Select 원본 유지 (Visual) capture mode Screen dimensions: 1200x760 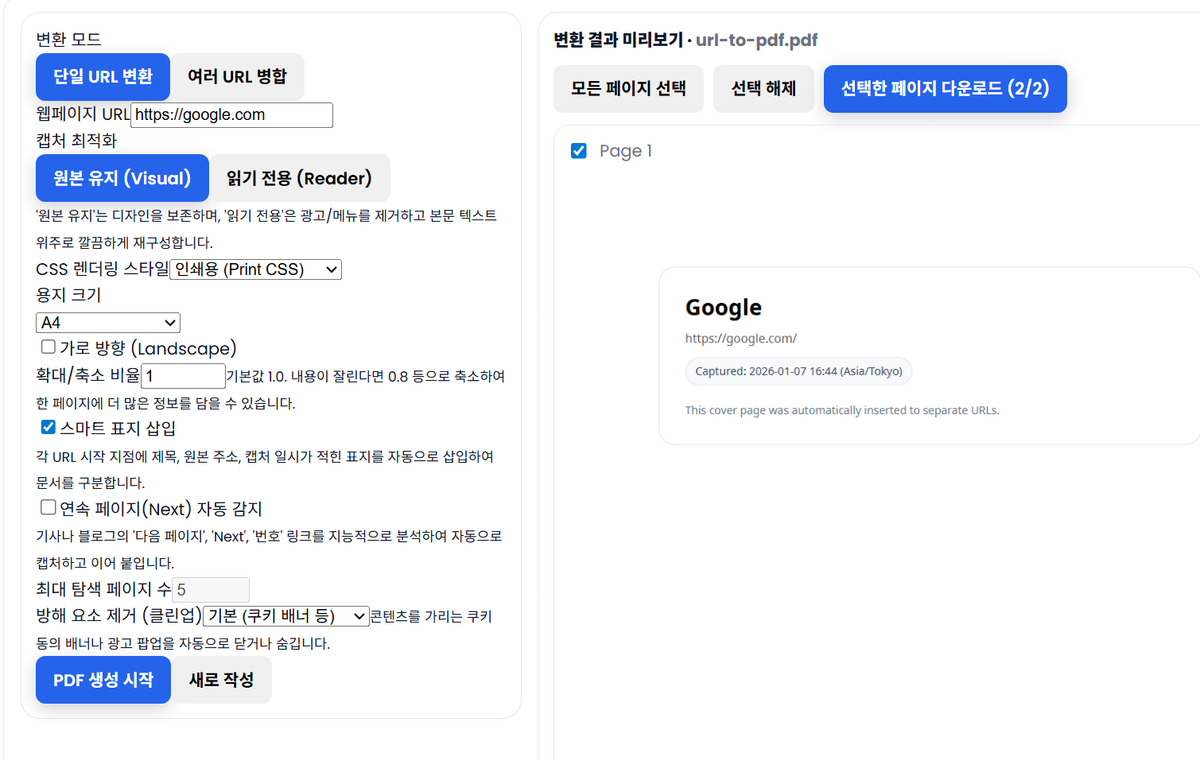(x=121, y=177)
